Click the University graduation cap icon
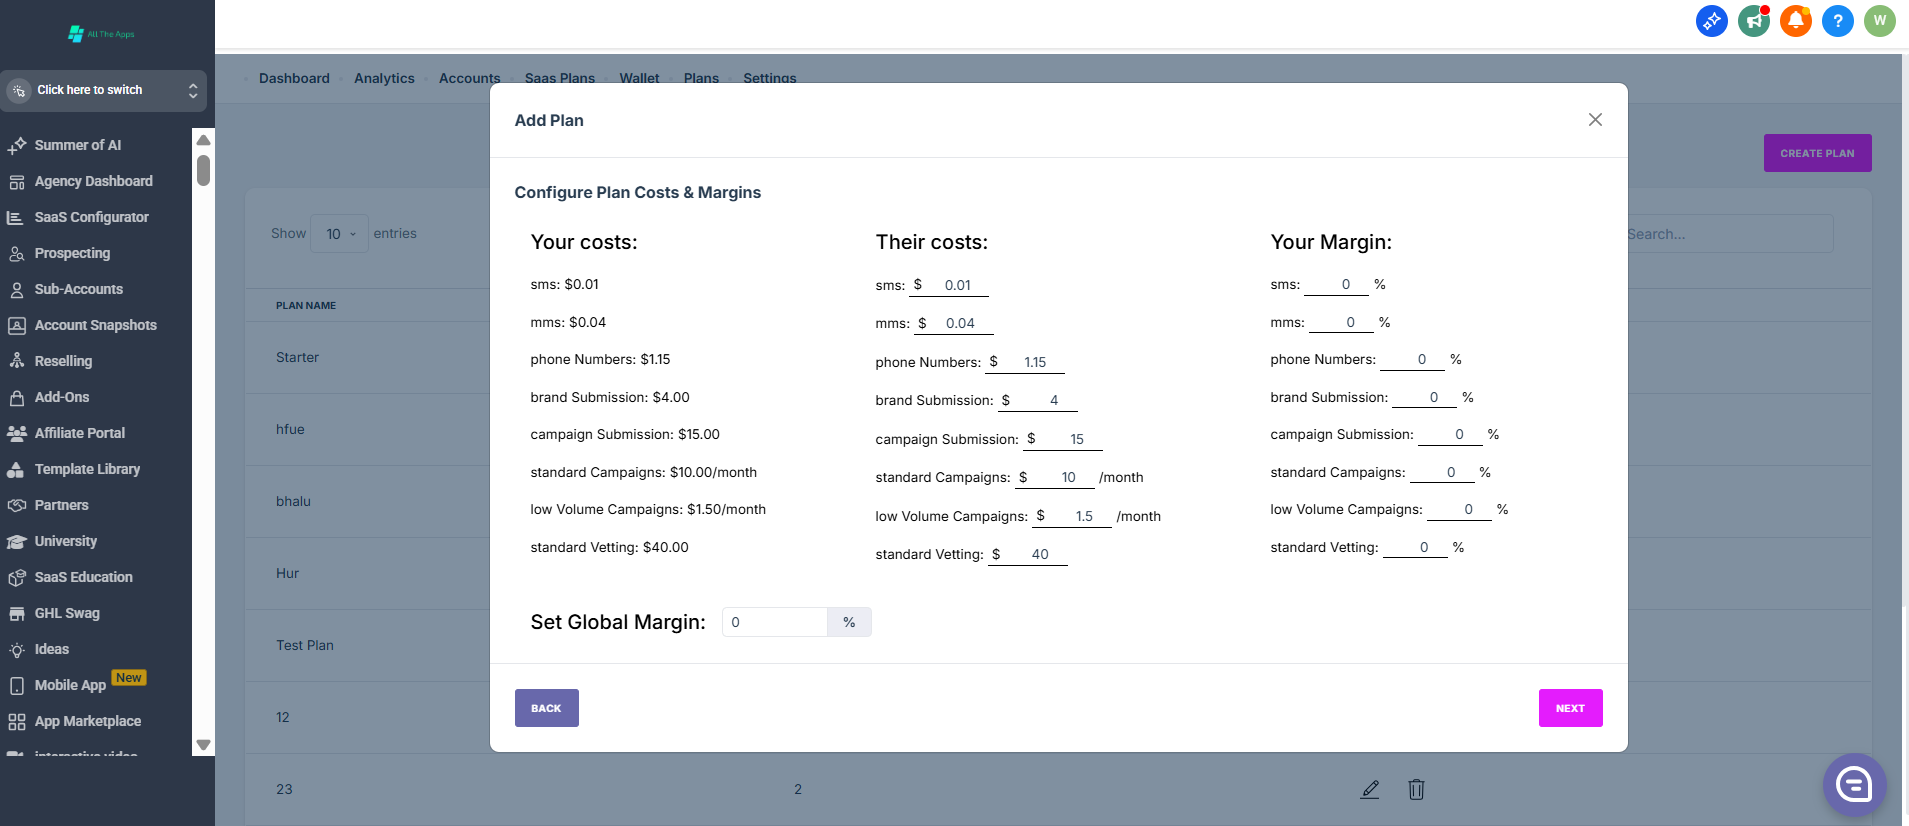The height and width of the screenshot is (826, 1909). (17, 541)
